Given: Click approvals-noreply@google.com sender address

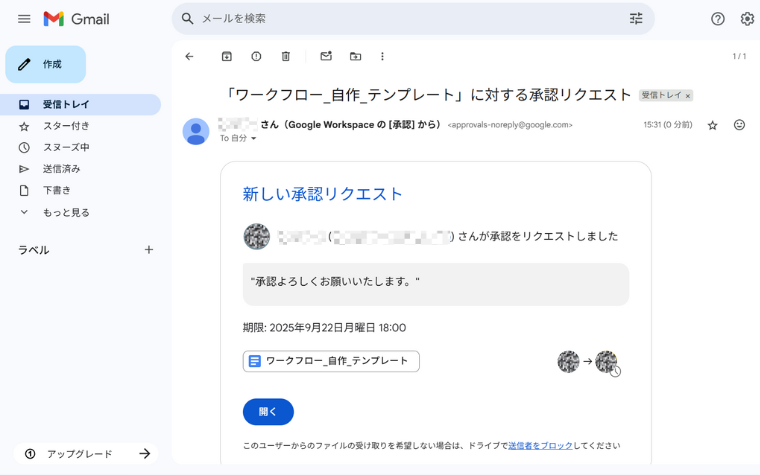Looking at the screenshot, I should tap(510, 125).
